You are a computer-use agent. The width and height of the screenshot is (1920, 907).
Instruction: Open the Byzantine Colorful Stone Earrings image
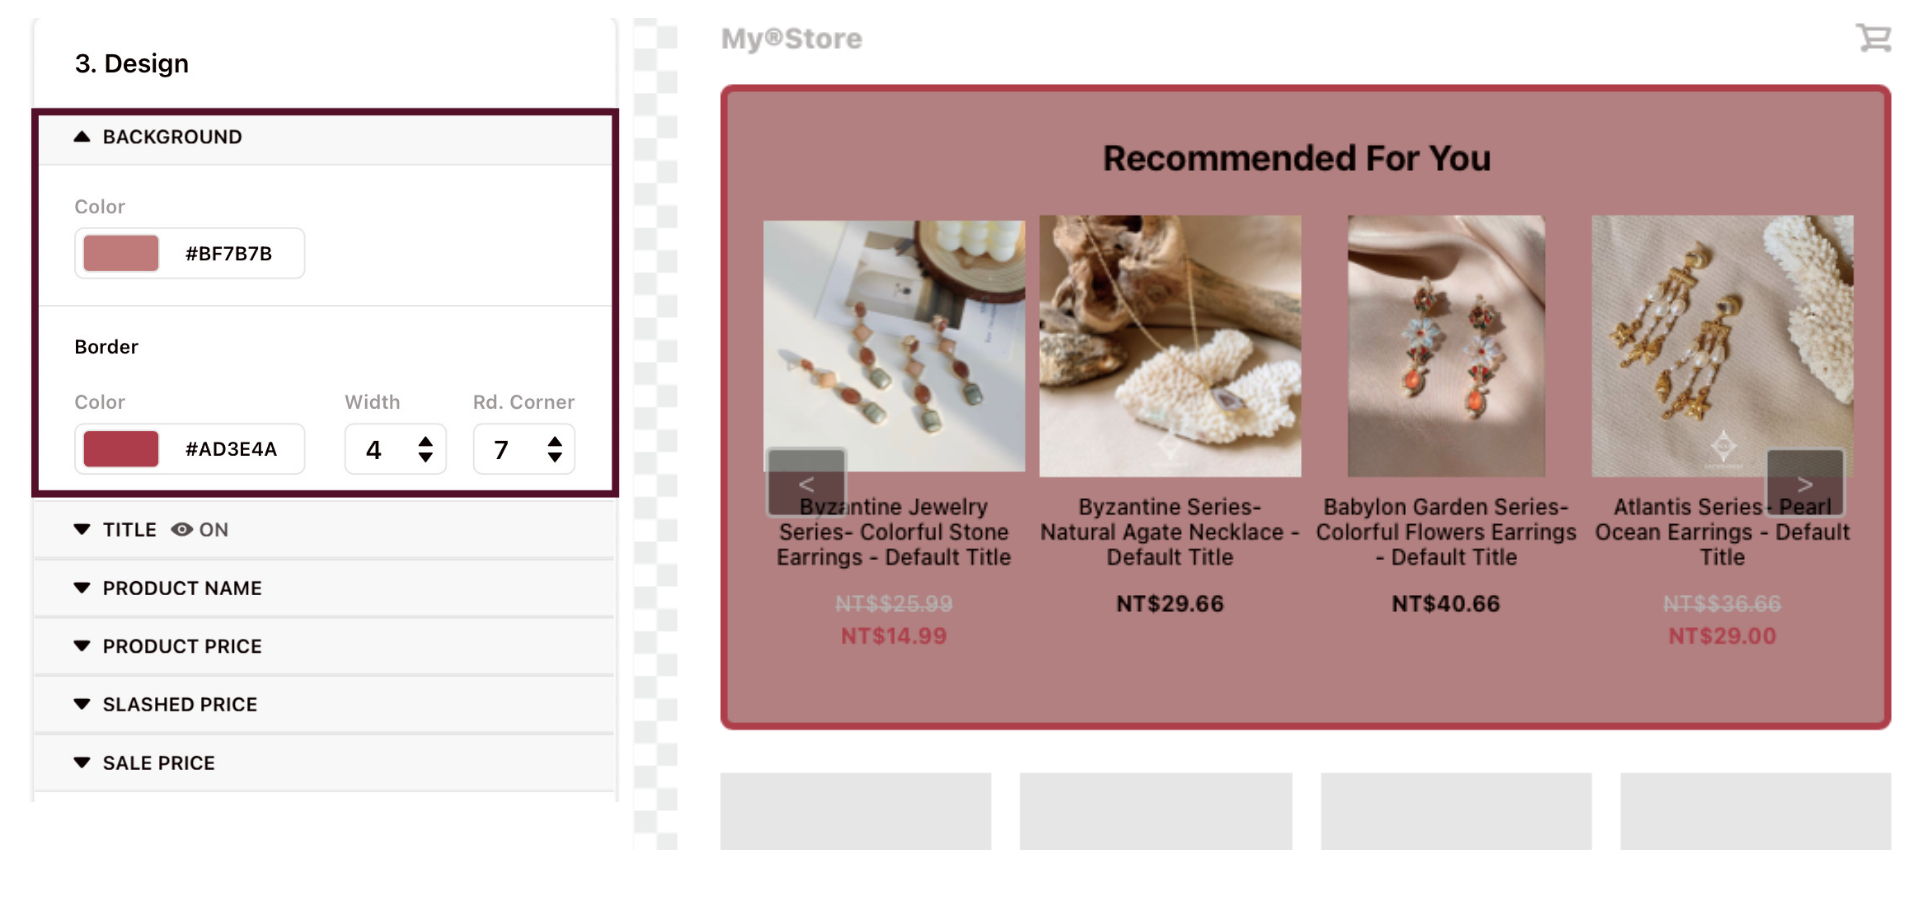pyautogui.click(x=894, y=346)
